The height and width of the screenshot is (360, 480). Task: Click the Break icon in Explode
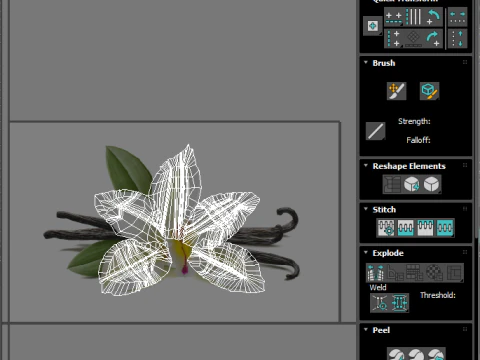(x=376, y=273)
